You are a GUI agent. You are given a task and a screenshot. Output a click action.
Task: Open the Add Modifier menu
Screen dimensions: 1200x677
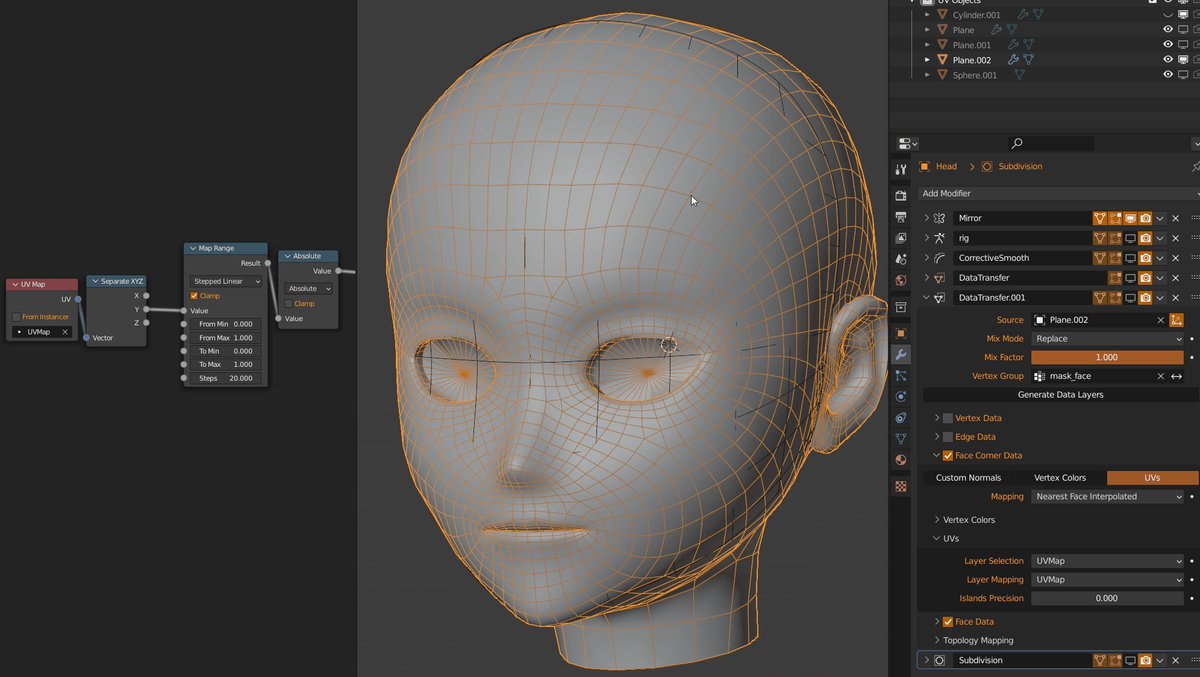click(1058, 194)
